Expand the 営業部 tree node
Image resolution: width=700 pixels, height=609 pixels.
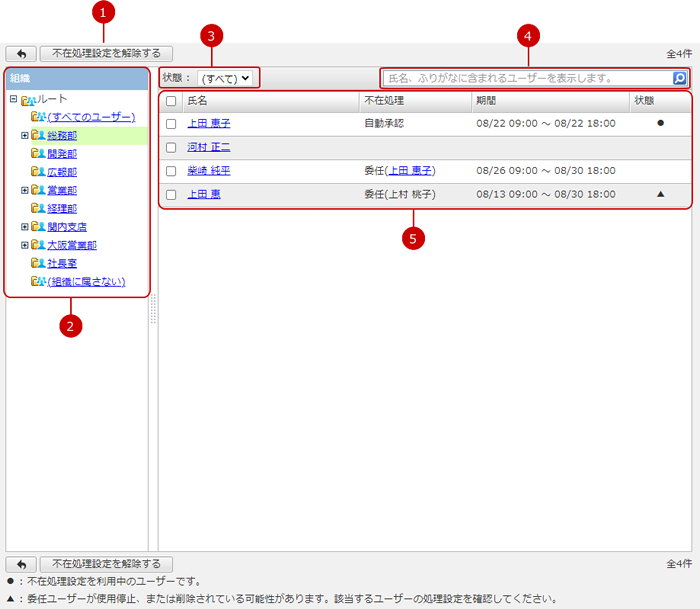pyautogui.click(x=25, y=190)
